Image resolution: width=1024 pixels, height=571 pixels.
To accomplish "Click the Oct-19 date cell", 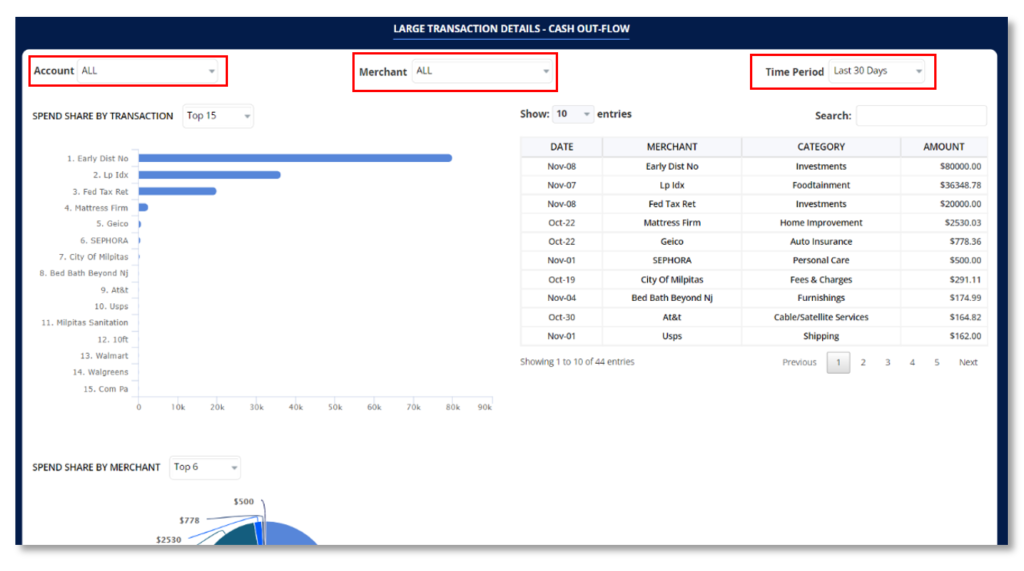I will pos(562,279).
